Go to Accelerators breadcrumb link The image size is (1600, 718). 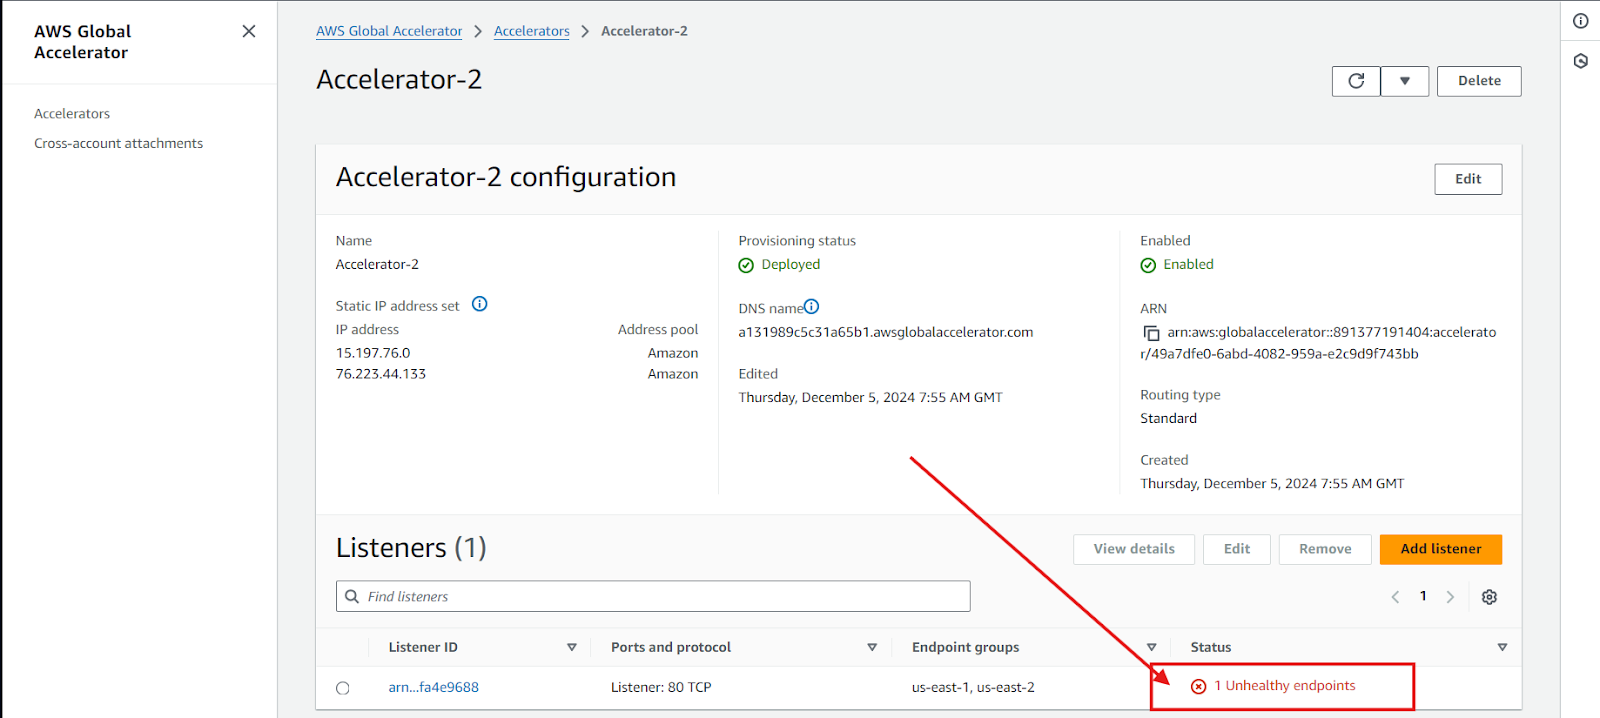[532, 31]
